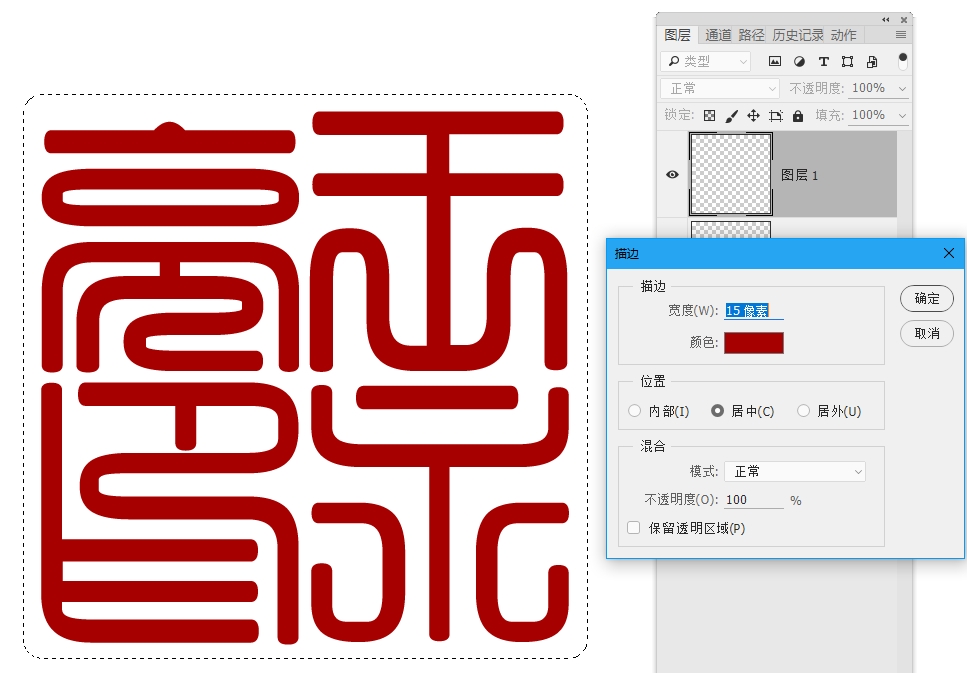Viewport: 967px width, 673px height.
Task: Filter layers by adjustment layers icon
Action: point(799,62)
